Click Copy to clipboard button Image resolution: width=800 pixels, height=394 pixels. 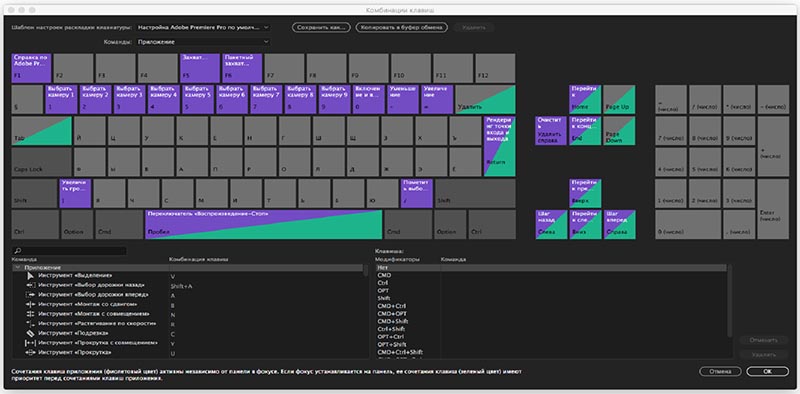point(402,27)
